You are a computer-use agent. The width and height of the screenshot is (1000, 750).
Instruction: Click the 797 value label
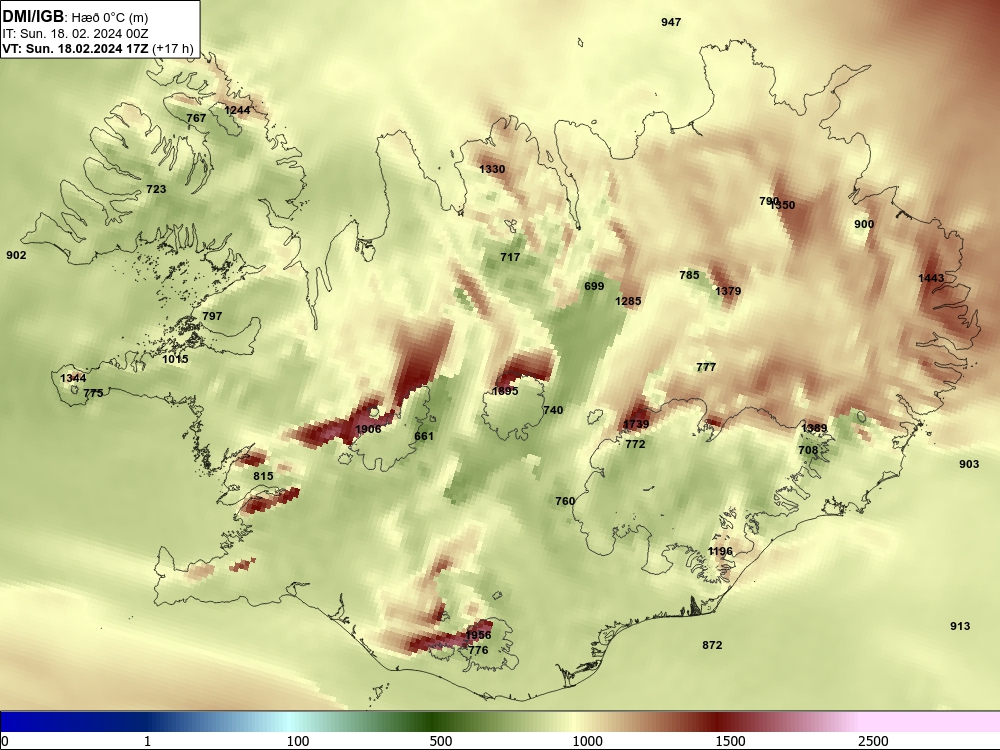(212, 316)
